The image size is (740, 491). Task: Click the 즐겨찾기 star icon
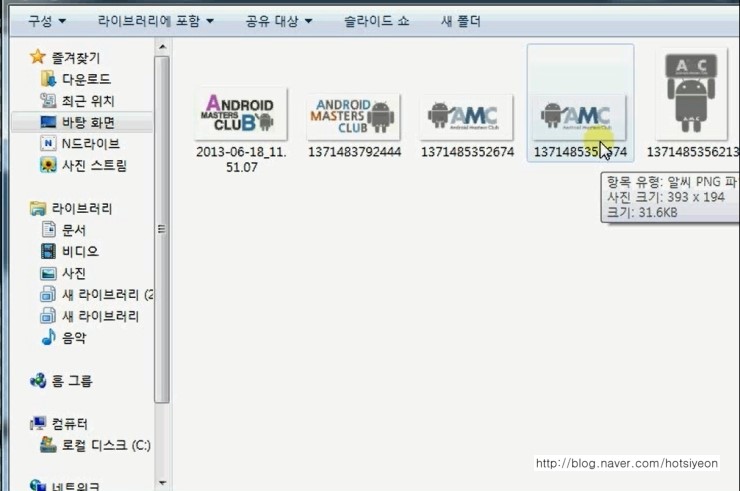coord(38,57)
